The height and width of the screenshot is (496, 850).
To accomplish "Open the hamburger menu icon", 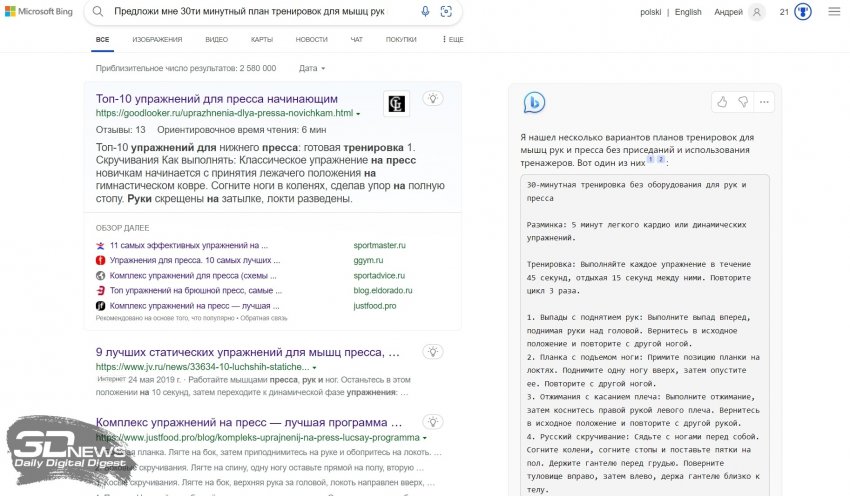I will pos(834,12).
